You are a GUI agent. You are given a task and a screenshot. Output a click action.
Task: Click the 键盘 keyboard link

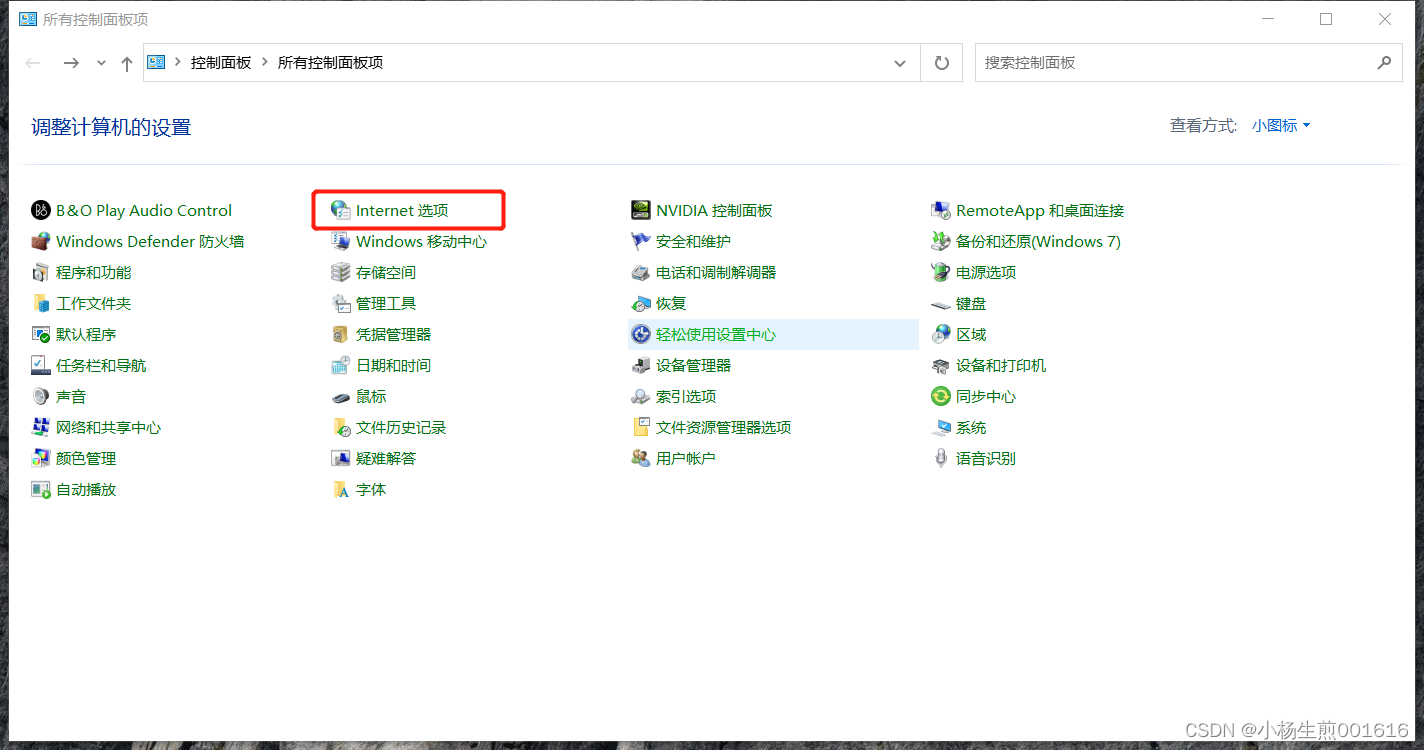click(x=971, y=303)
